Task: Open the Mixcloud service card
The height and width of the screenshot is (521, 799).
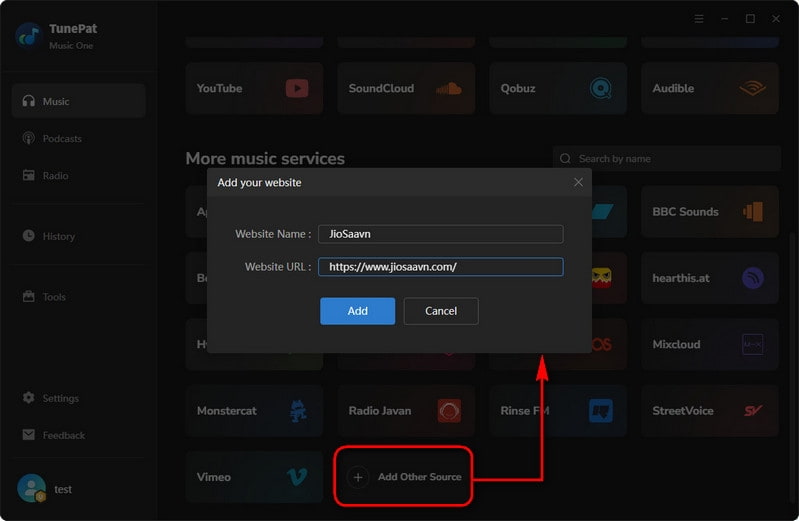Action: [x=709, y=345]
